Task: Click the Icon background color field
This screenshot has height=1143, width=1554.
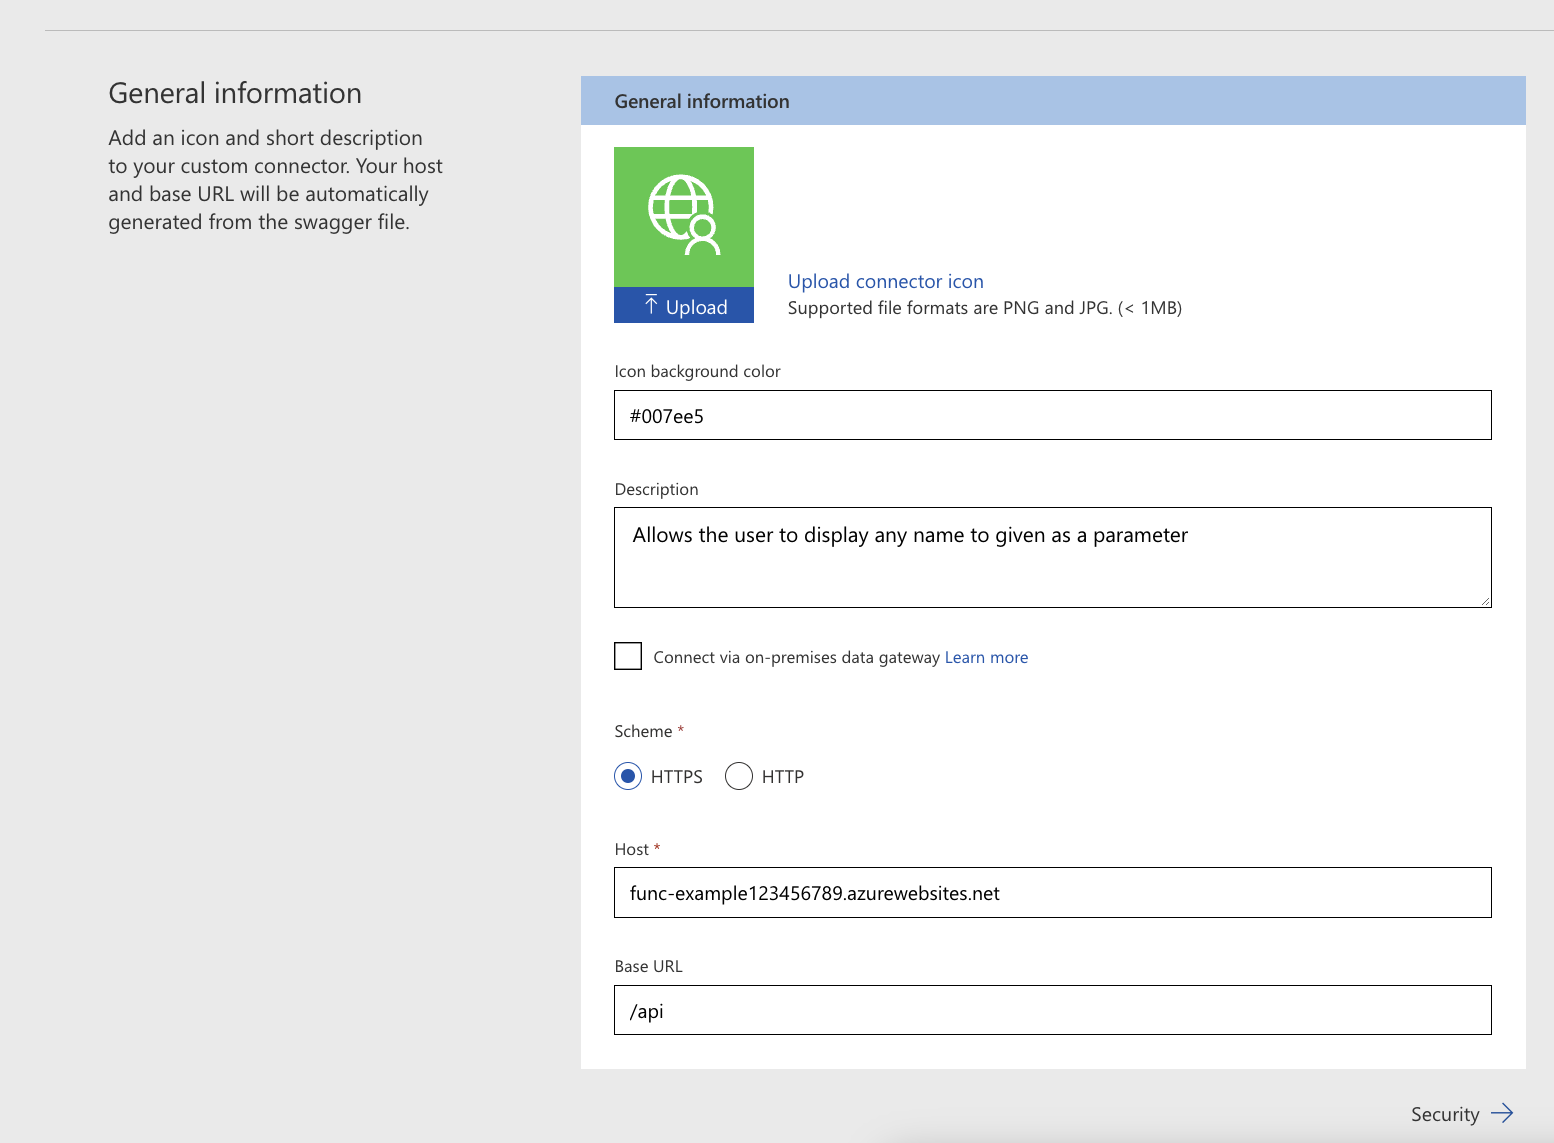Action: [x=1052, y=415]
